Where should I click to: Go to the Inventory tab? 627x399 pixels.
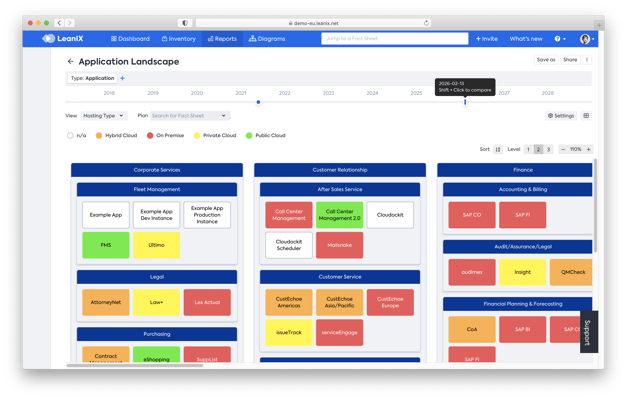pos(179,39)
